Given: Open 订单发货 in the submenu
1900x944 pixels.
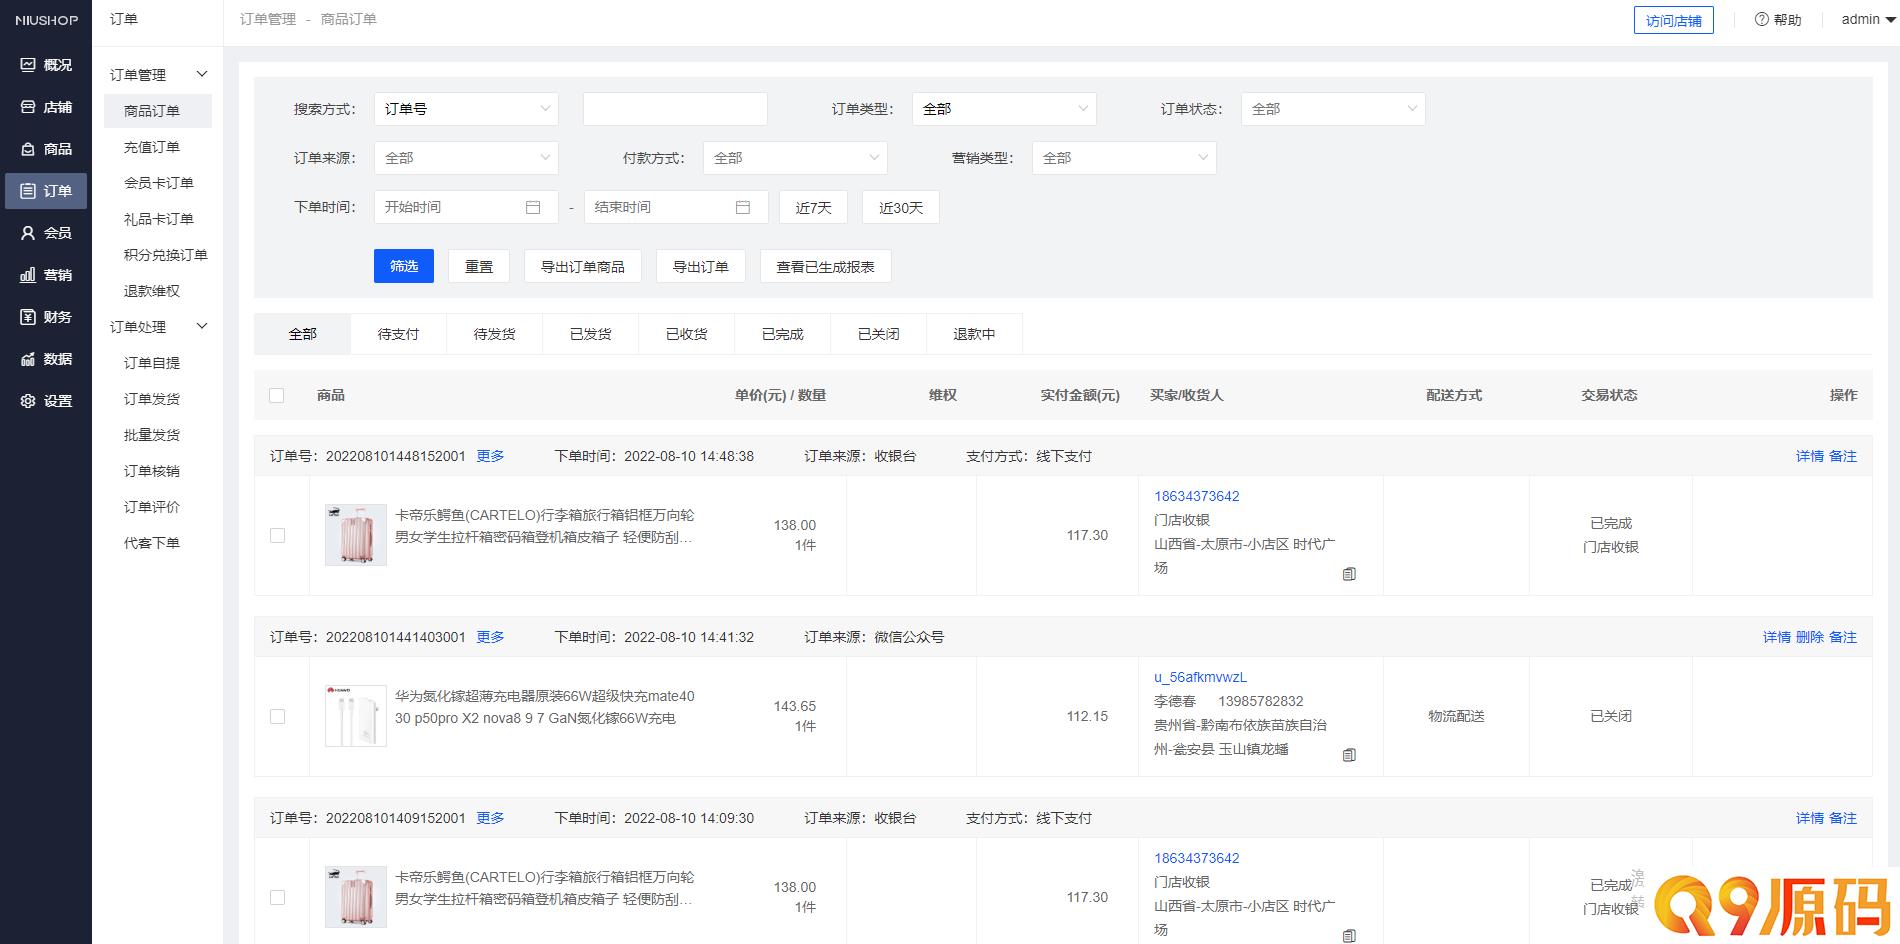Looking at the screenshot, I should [152, 399].
